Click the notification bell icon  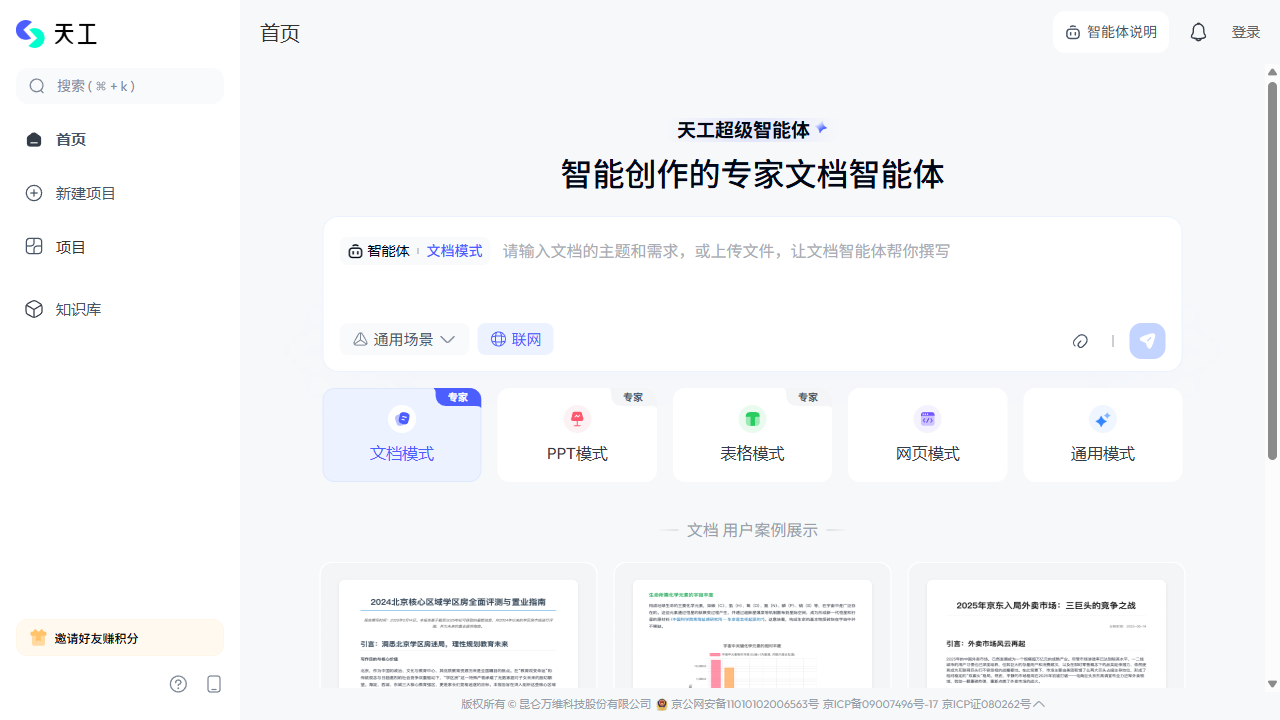1198,32
